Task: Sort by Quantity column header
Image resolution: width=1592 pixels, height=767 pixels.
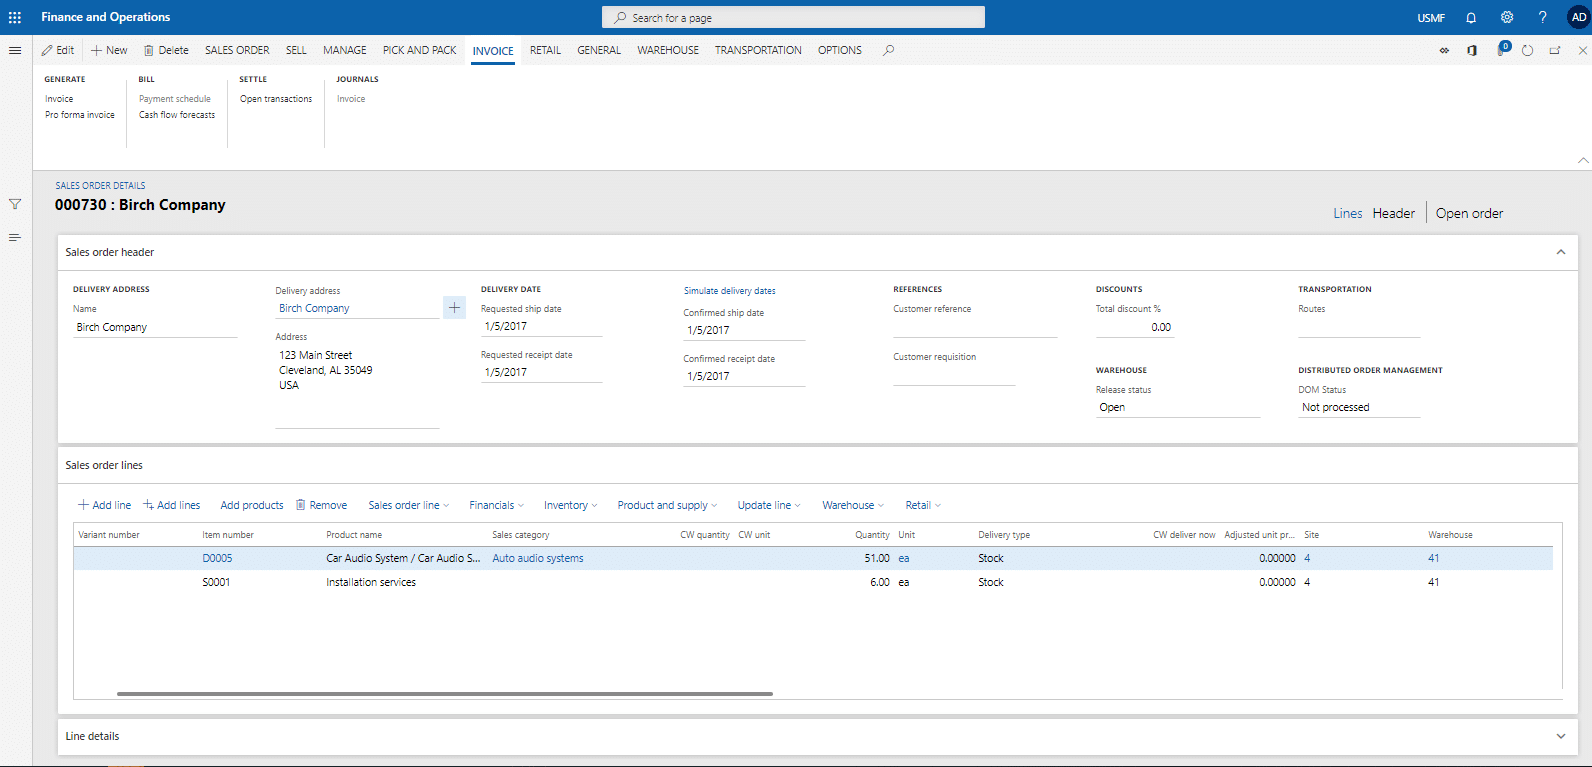Action: [x=872, y=535]
